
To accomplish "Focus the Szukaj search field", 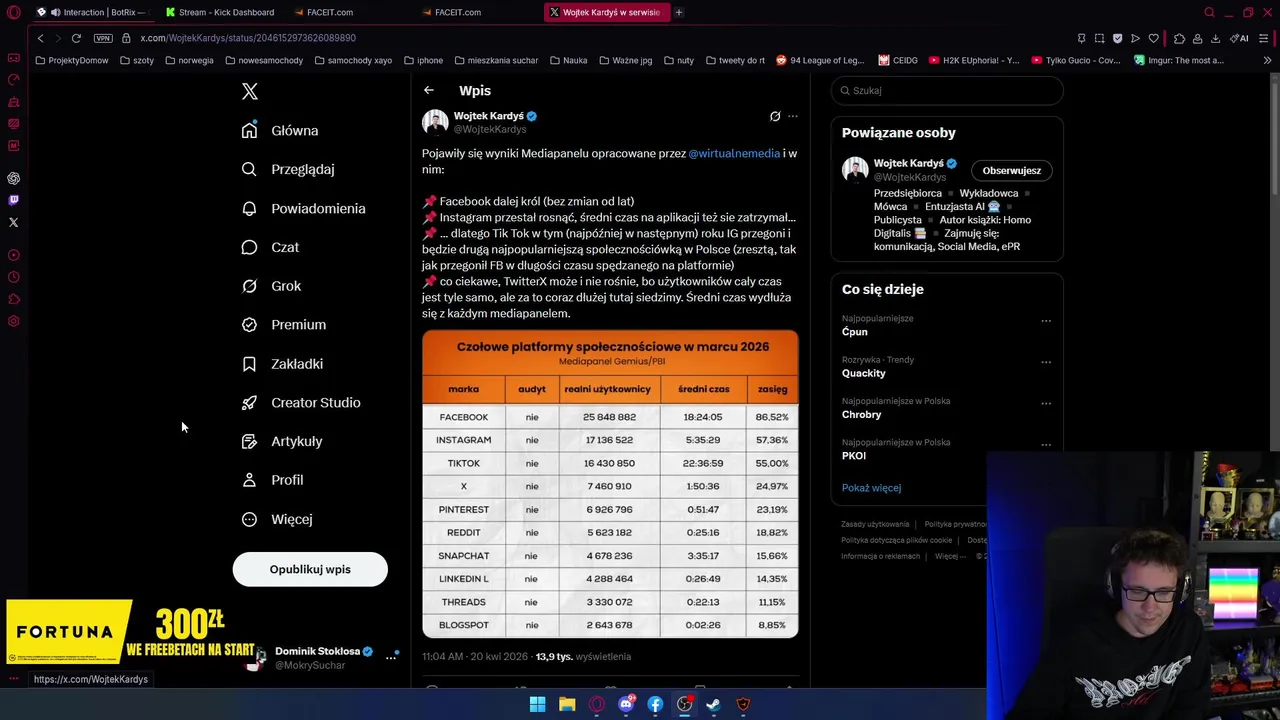I will [947, 90].
